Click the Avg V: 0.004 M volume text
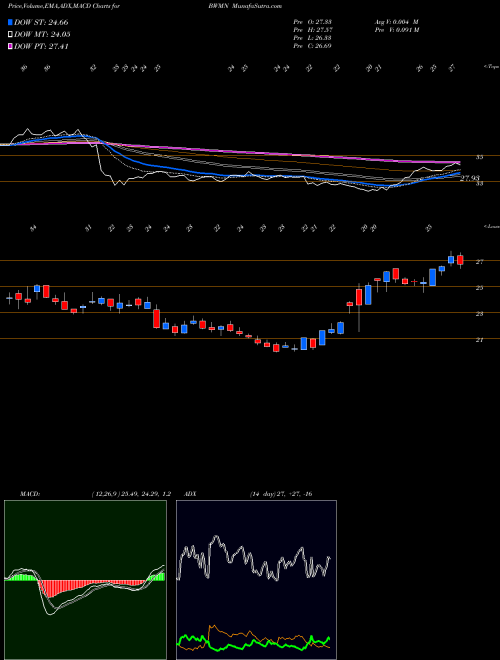Image resolution: width=500 pixels, height=660 pixels. point(397,22)
